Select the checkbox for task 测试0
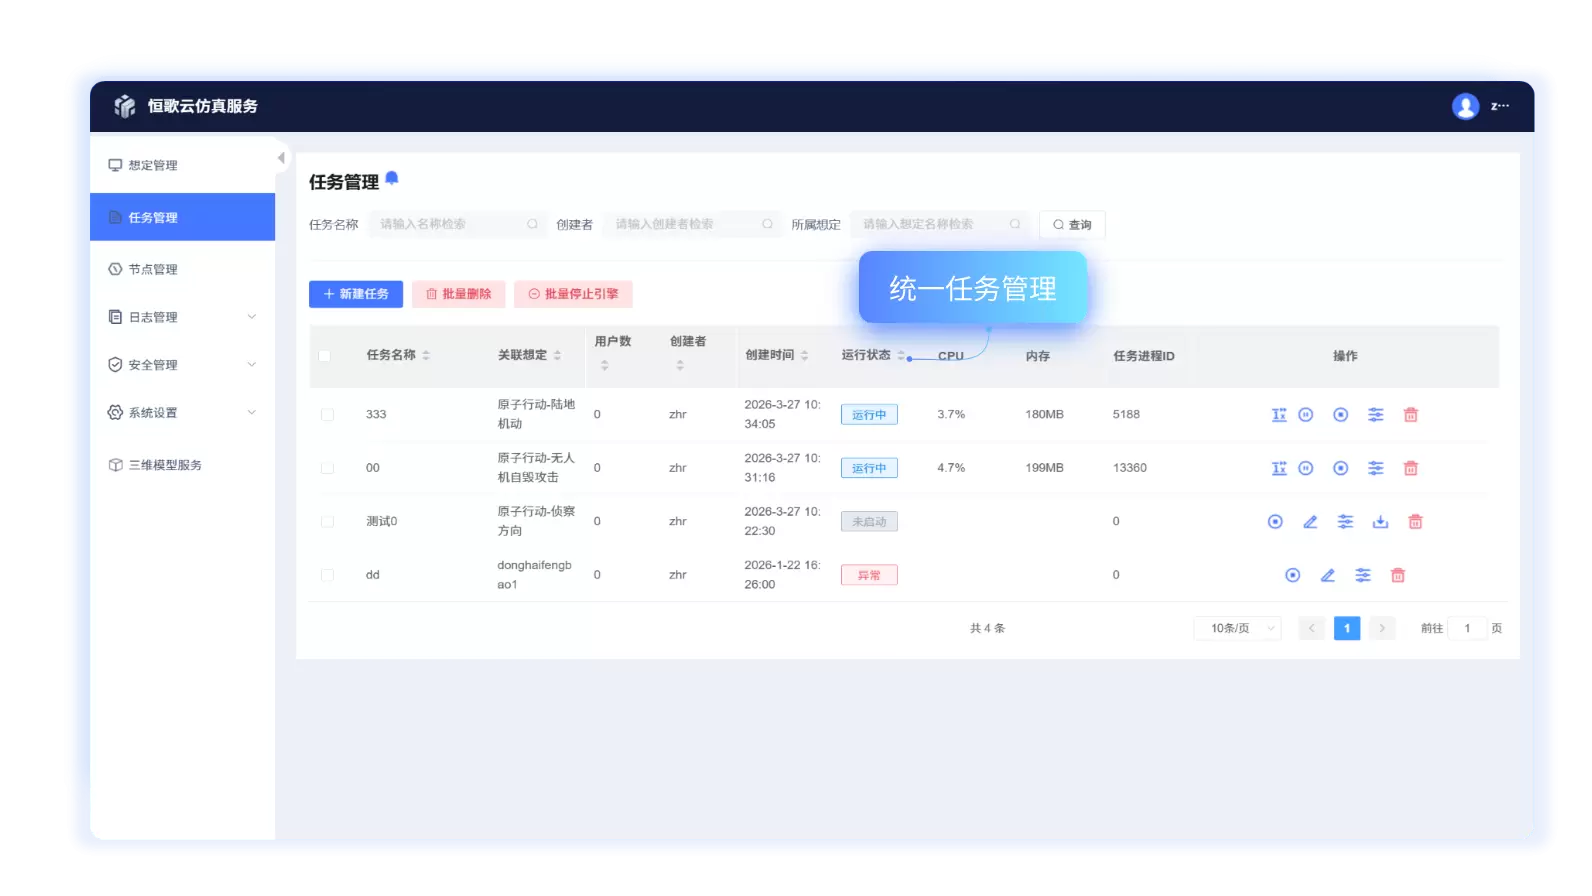This screenshot has height=896, width=1592. coord(327,522)
